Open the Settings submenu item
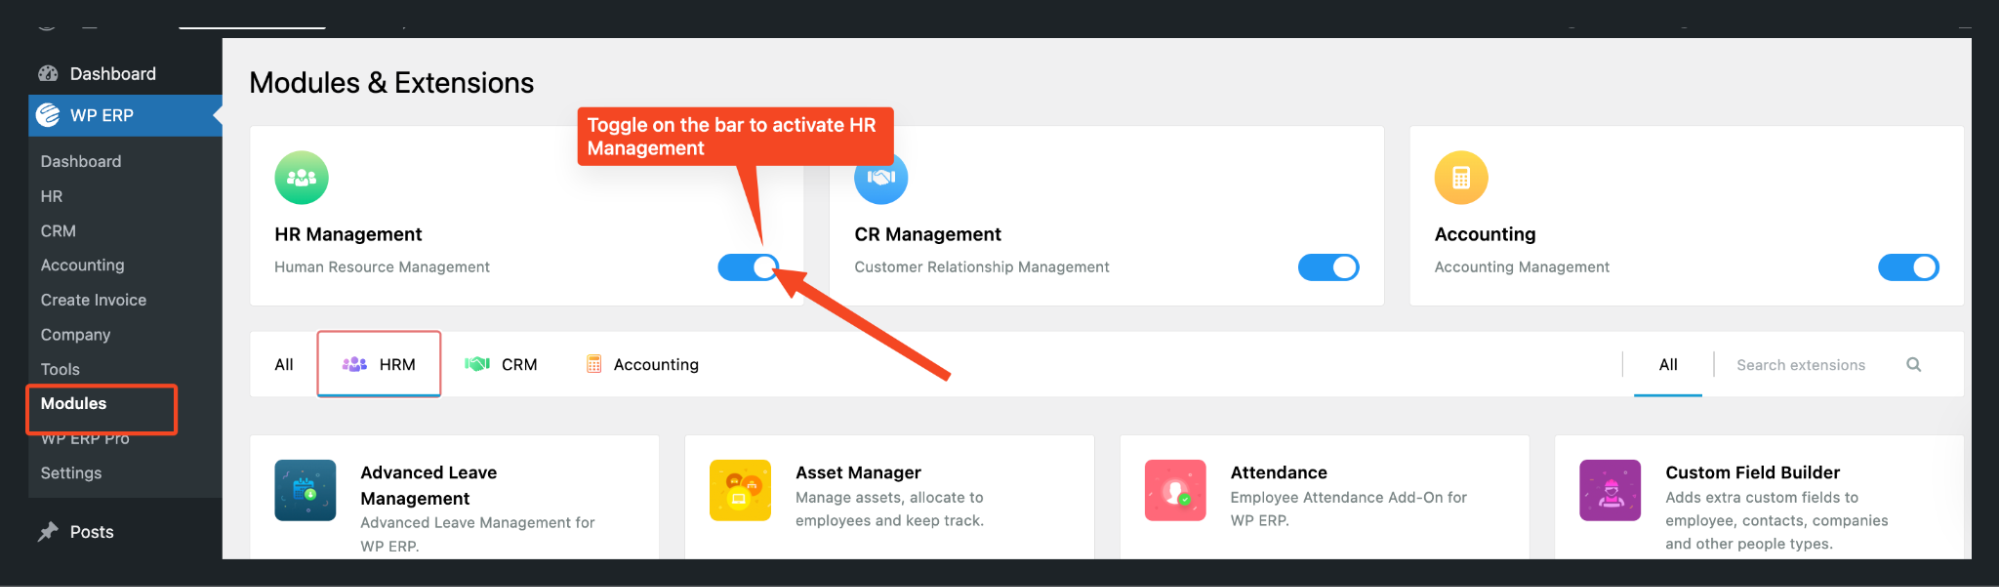The height and width of the screenshot is (587, 1999). coord(71,473)
